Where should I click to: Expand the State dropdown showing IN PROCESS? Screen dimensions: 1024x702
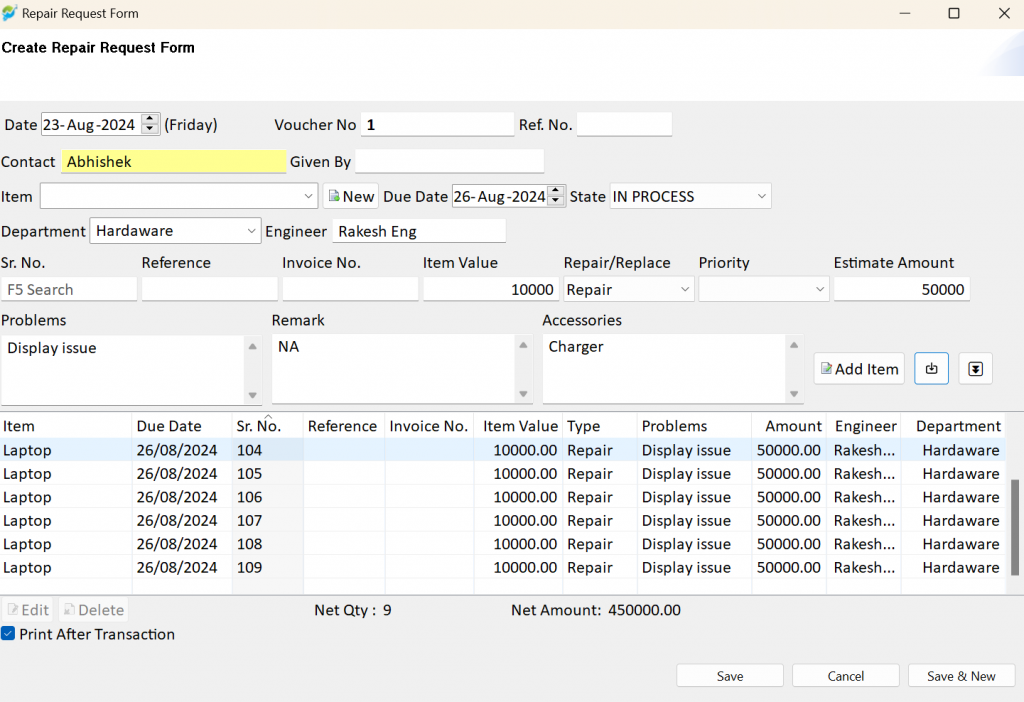(x=761, y=197)
